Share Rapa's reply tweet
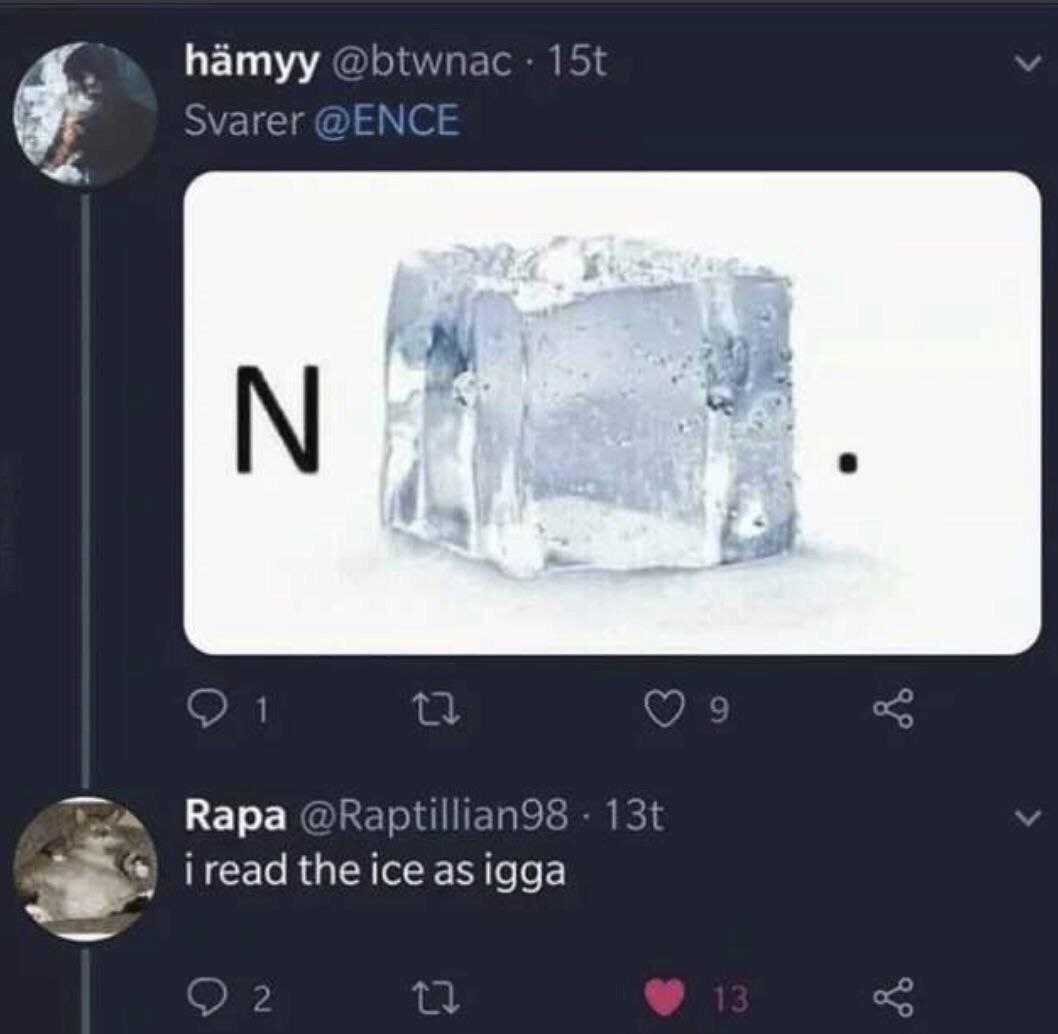 point(887,996)
